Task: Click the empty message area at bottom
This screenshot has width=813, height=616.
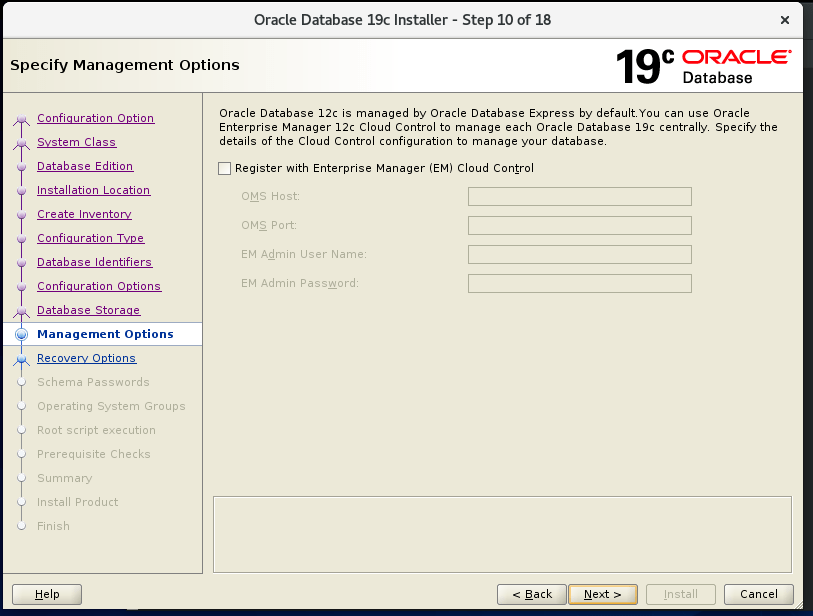Action: click(x=502, y=535)
